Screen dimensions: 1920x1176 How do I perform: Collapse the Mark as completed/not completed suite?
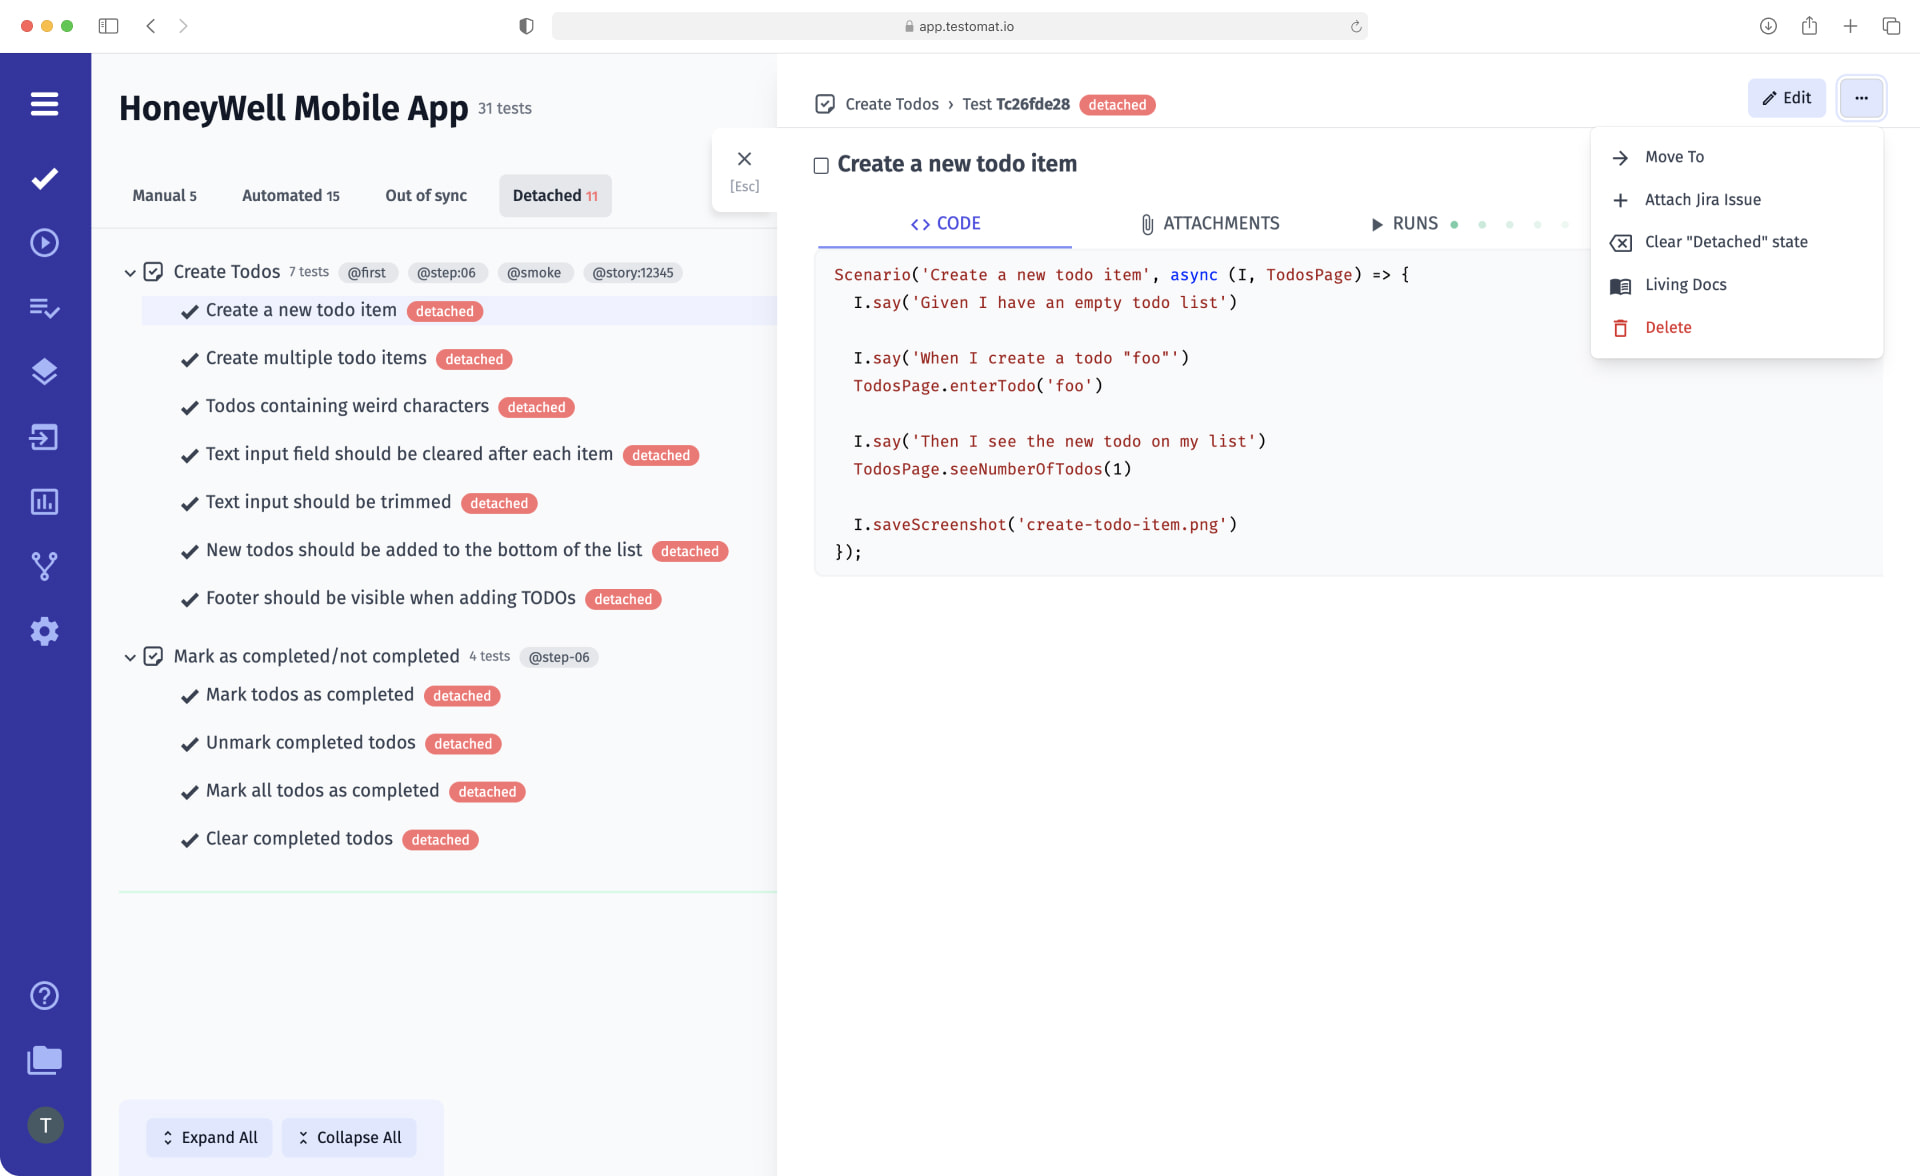(130, 657)
